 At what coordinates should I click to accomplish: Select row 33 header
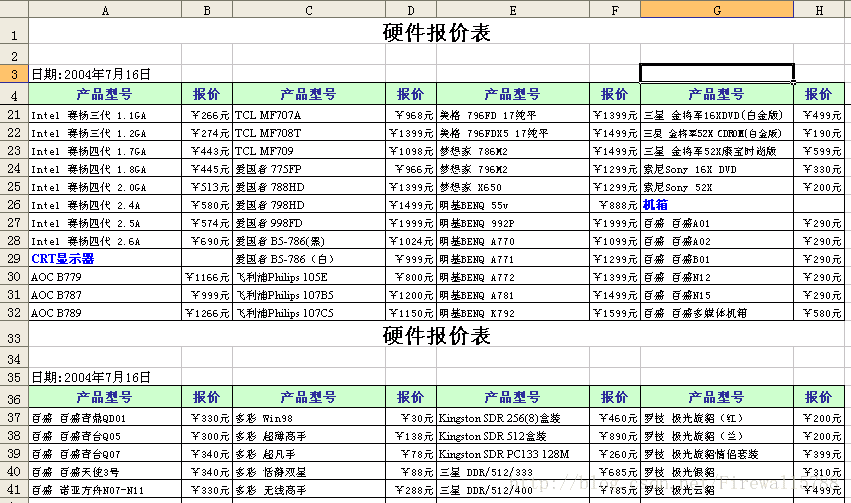pyautogui.click(x=14, y=334)
